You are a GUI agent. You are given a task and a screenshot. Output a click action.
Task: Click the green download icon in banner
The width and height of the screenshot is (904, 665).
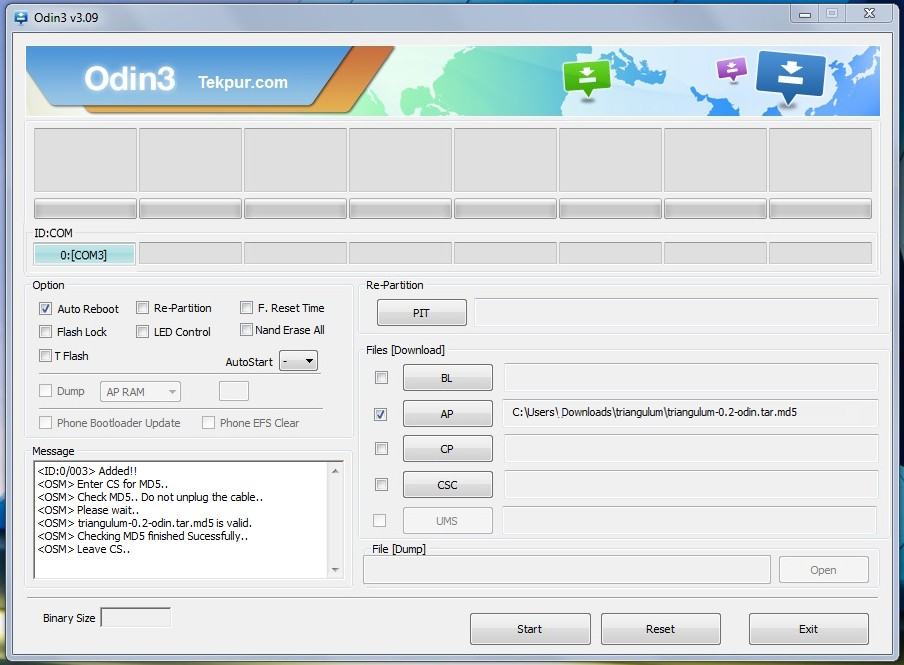(x=586, y=78)
